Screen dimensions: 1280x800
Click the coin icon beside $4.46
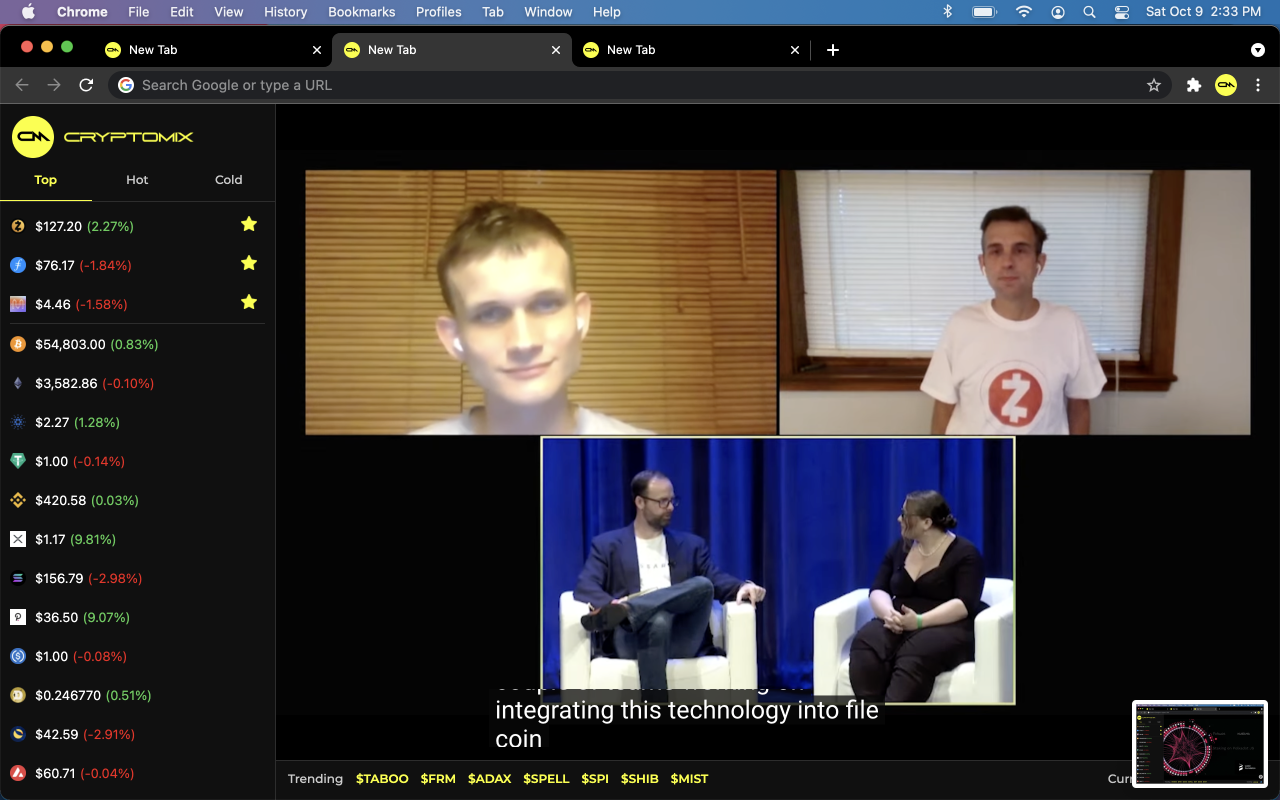click(18, 304)
